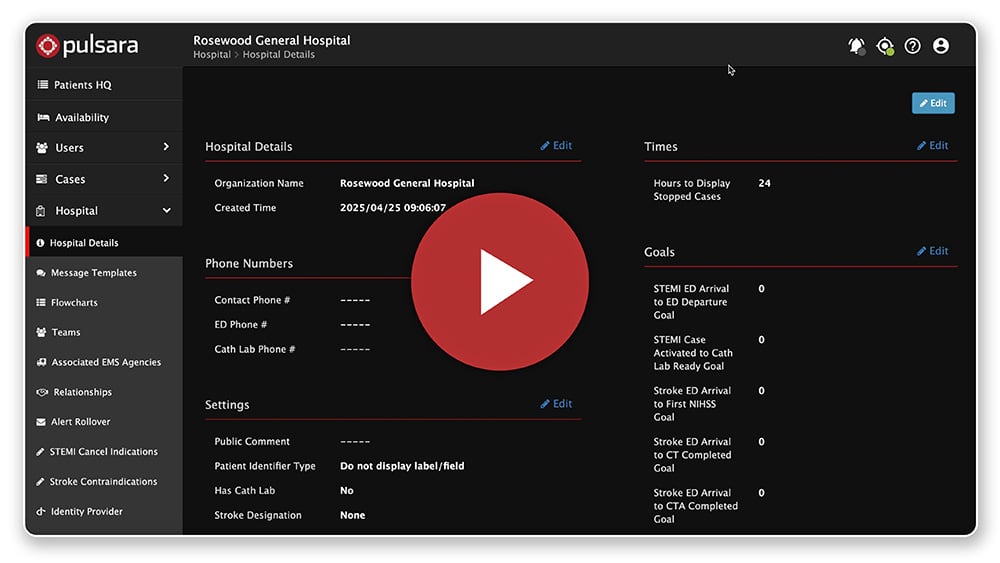Image resolution: width=1000 pixels, height=563 pixels.
Task: Click the Phone Numbers section heading
Action: point(249,263)
